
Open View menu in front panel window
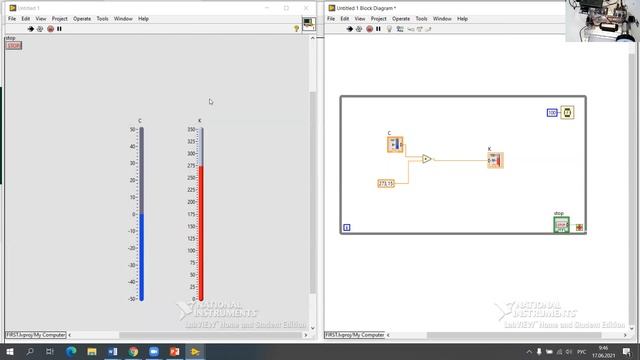coord(41,19)
